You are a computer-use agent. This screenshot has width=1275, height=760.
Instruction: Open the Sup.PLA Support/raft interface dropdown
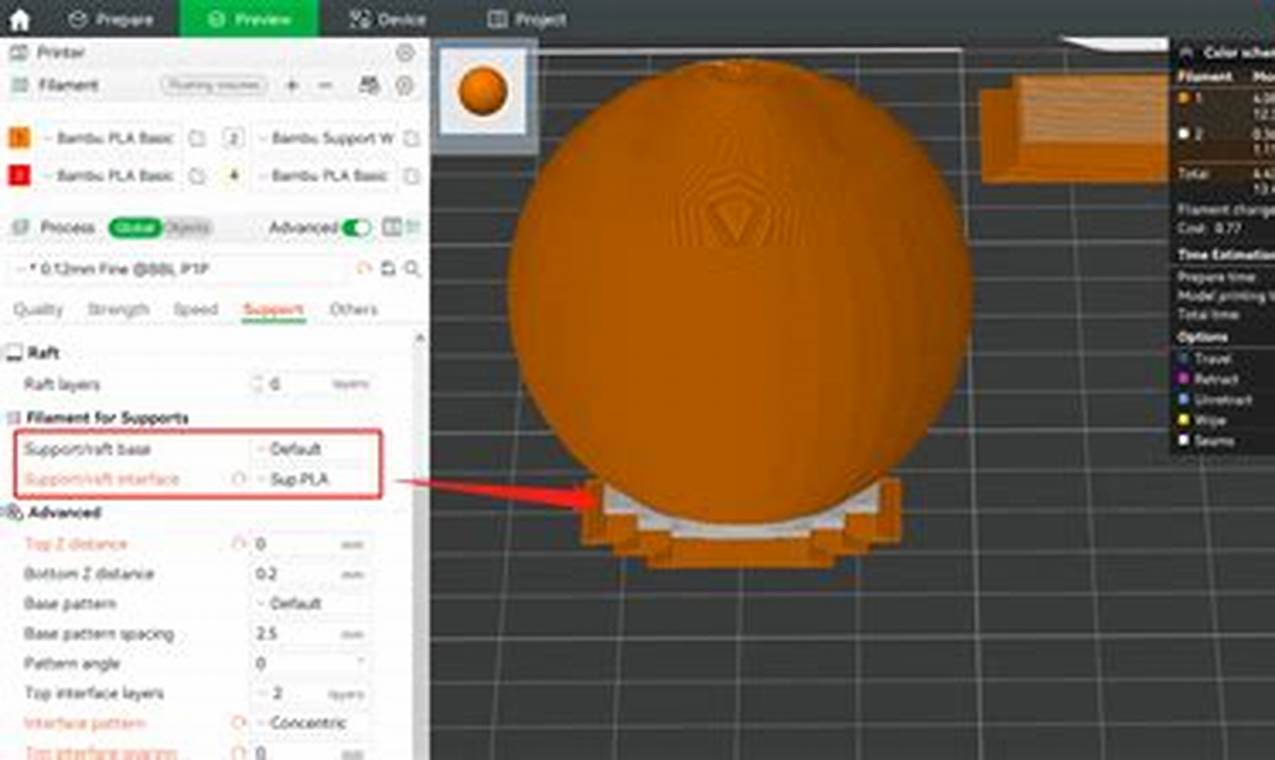[x=300, y=480]
